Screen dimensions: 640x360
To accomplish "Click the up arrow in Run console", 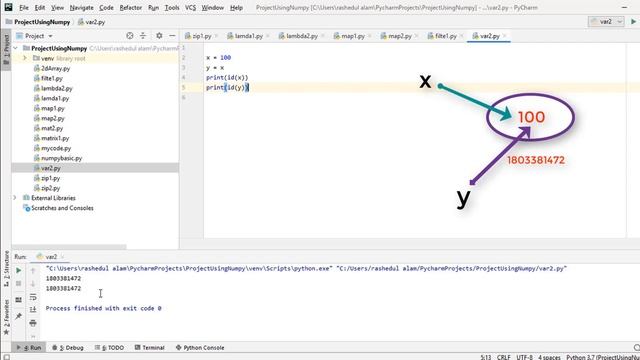I will pyautogui.click(x=33, y=271).
